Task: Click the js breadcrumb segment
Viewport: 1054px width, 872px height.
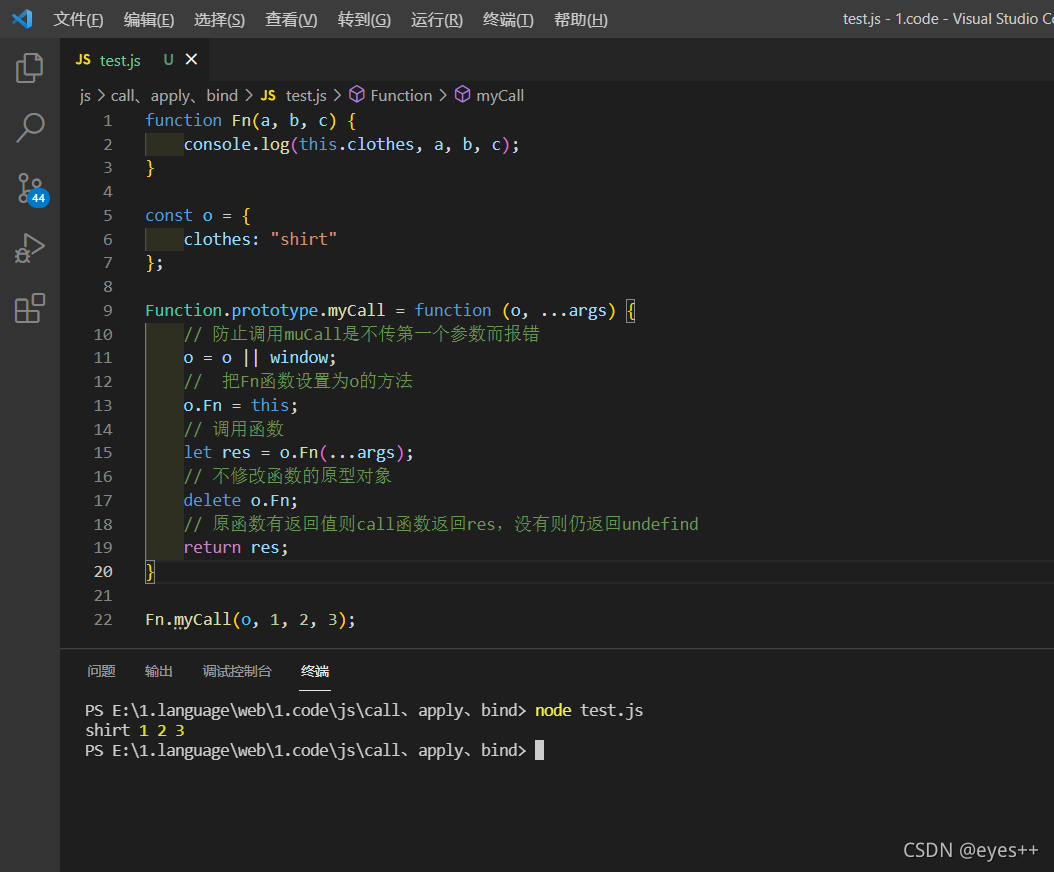Action: [x=85, y=96]
